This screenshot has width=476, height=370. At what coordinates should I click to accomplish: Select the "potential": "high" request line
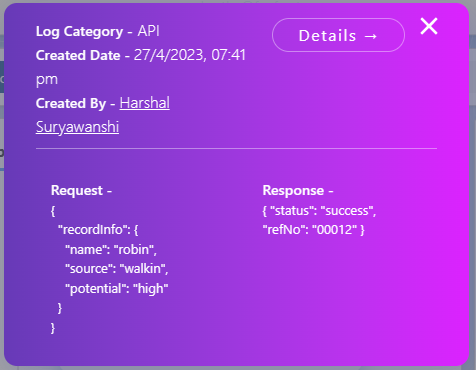(117, 289)
